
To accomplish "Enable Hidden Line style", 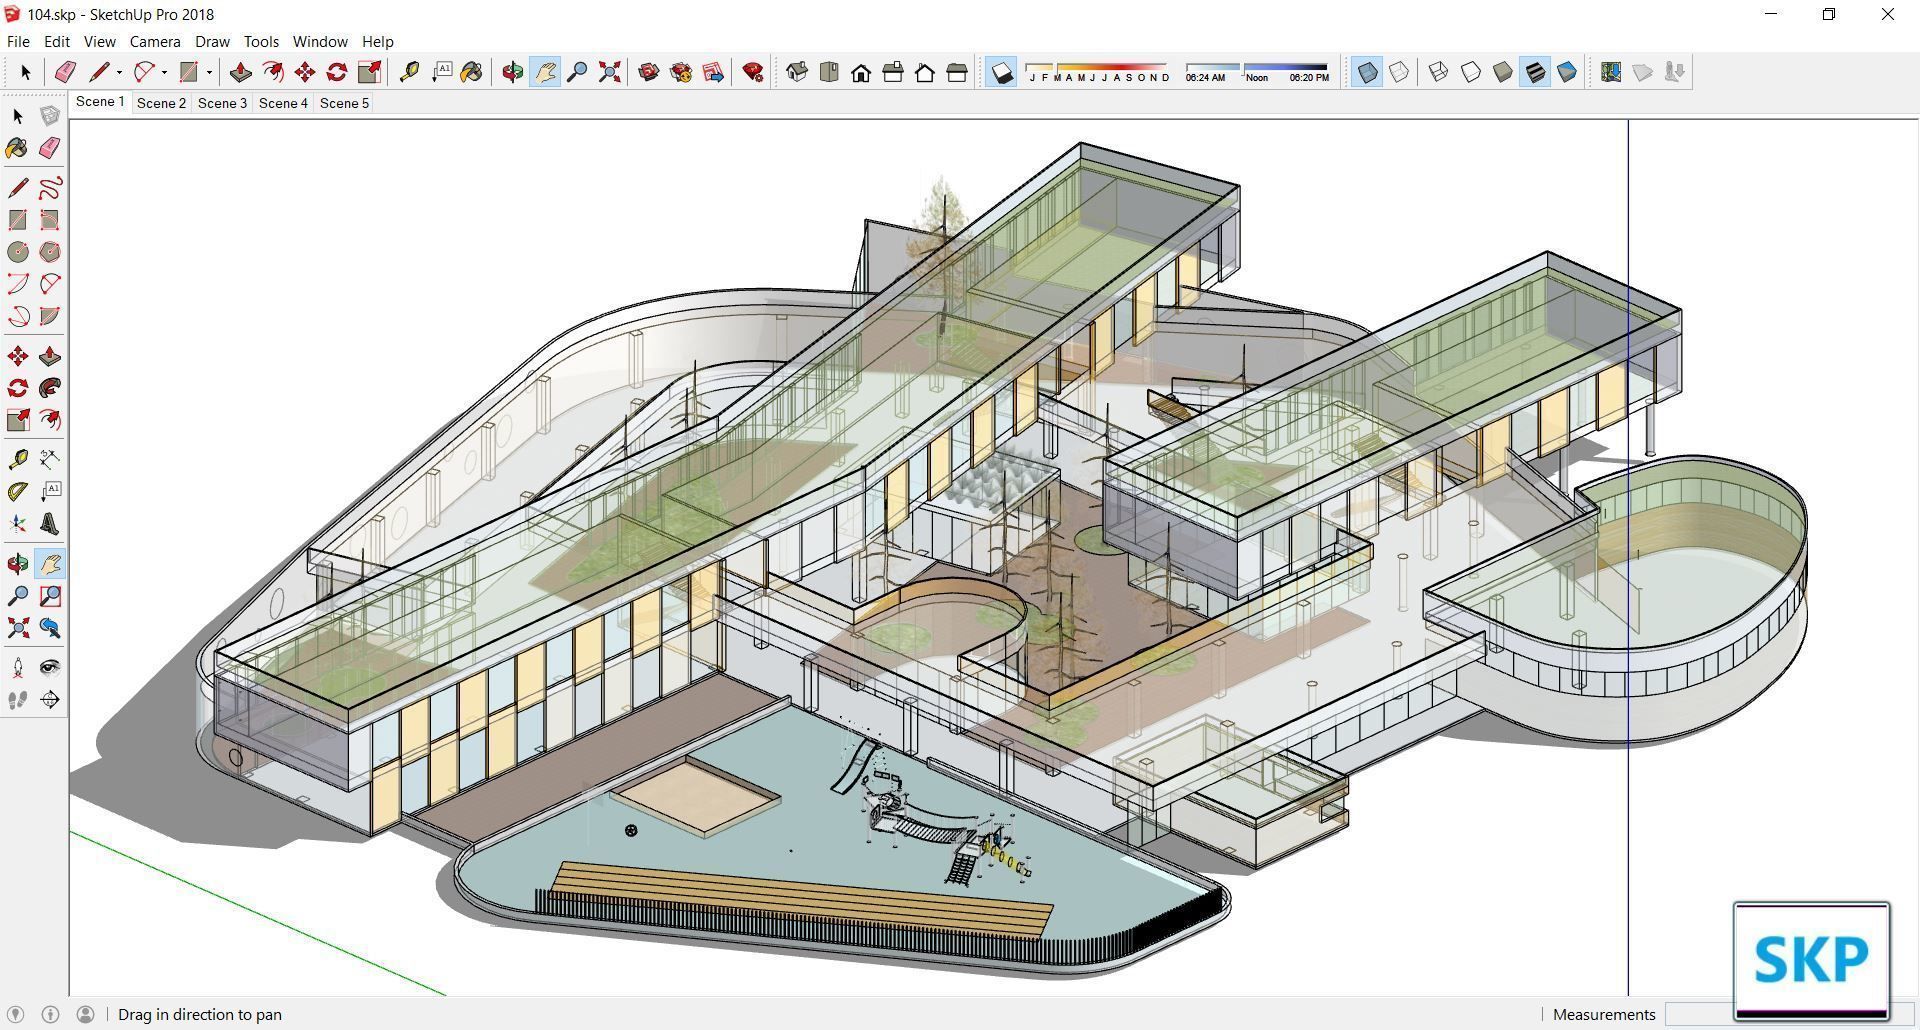I will pyautogui.click(x=1471, y=72).
